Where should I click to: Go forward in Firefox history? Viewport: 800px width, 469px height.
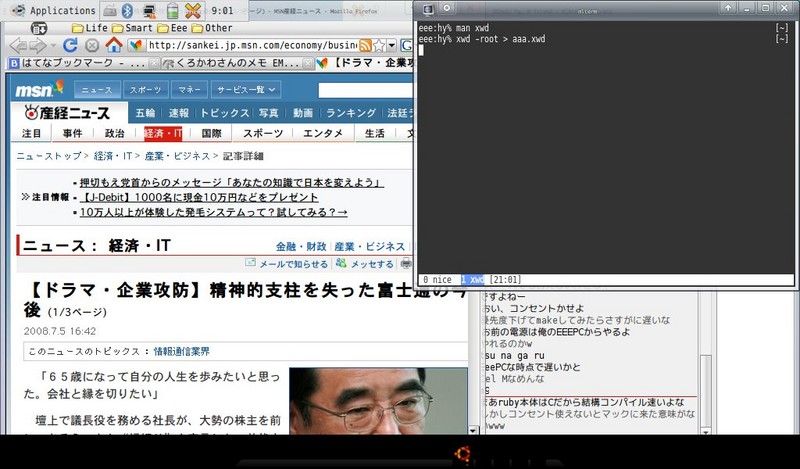pos(38,45)
